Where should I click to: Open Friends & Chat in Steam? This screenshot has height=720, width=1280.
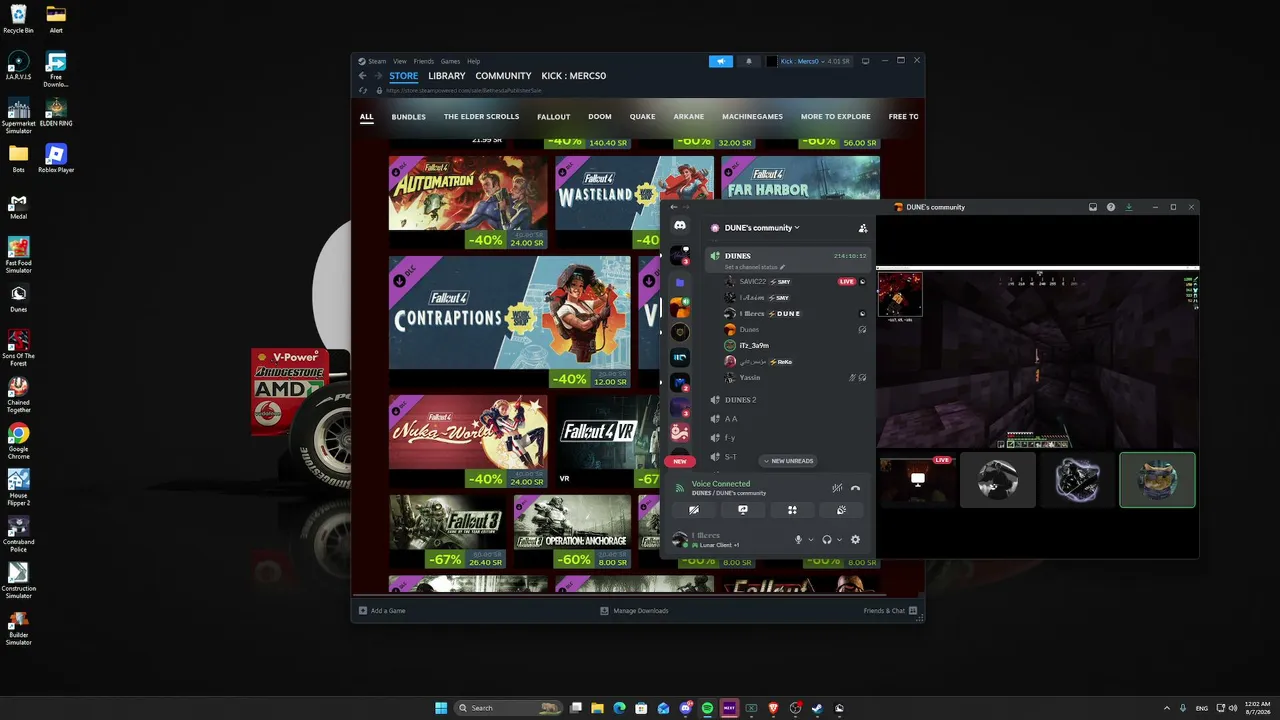click(890, 610)
